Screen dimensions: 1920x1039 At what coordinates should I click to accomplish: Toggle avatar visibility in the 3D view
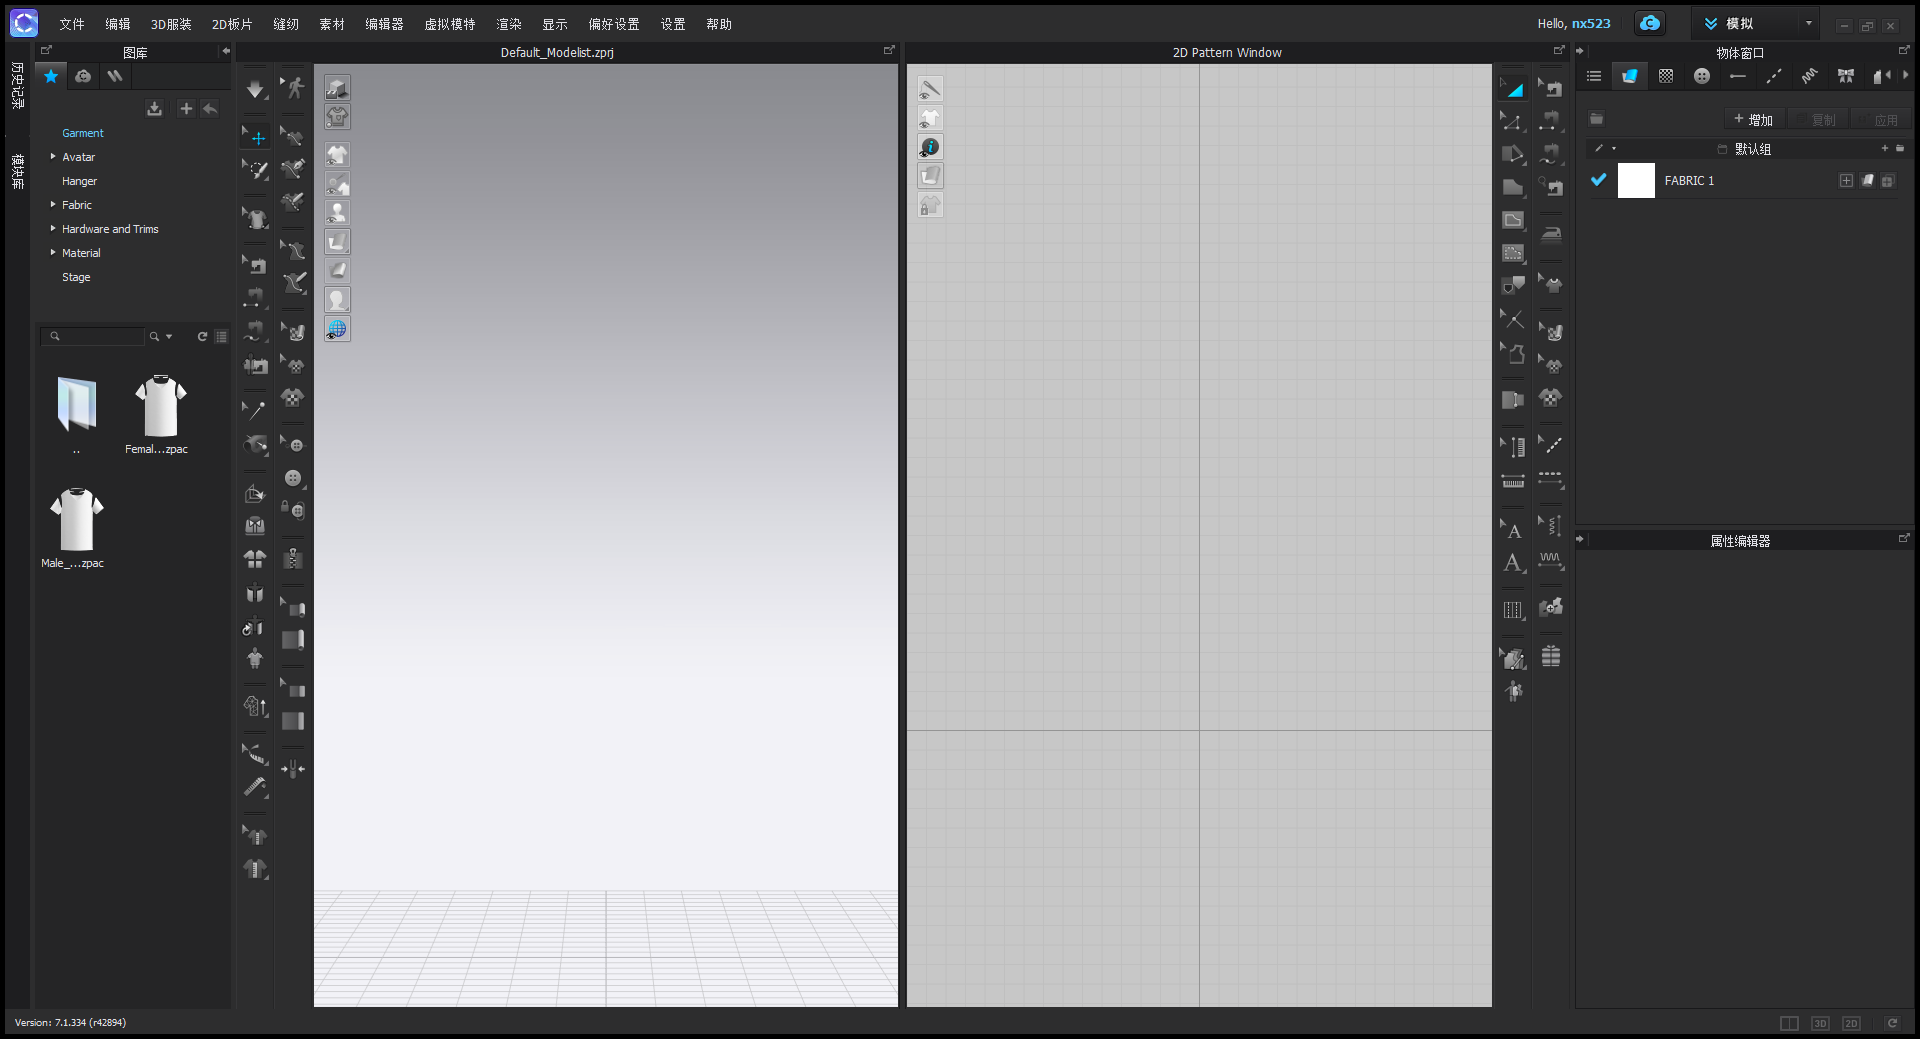[x=337, y=213]
